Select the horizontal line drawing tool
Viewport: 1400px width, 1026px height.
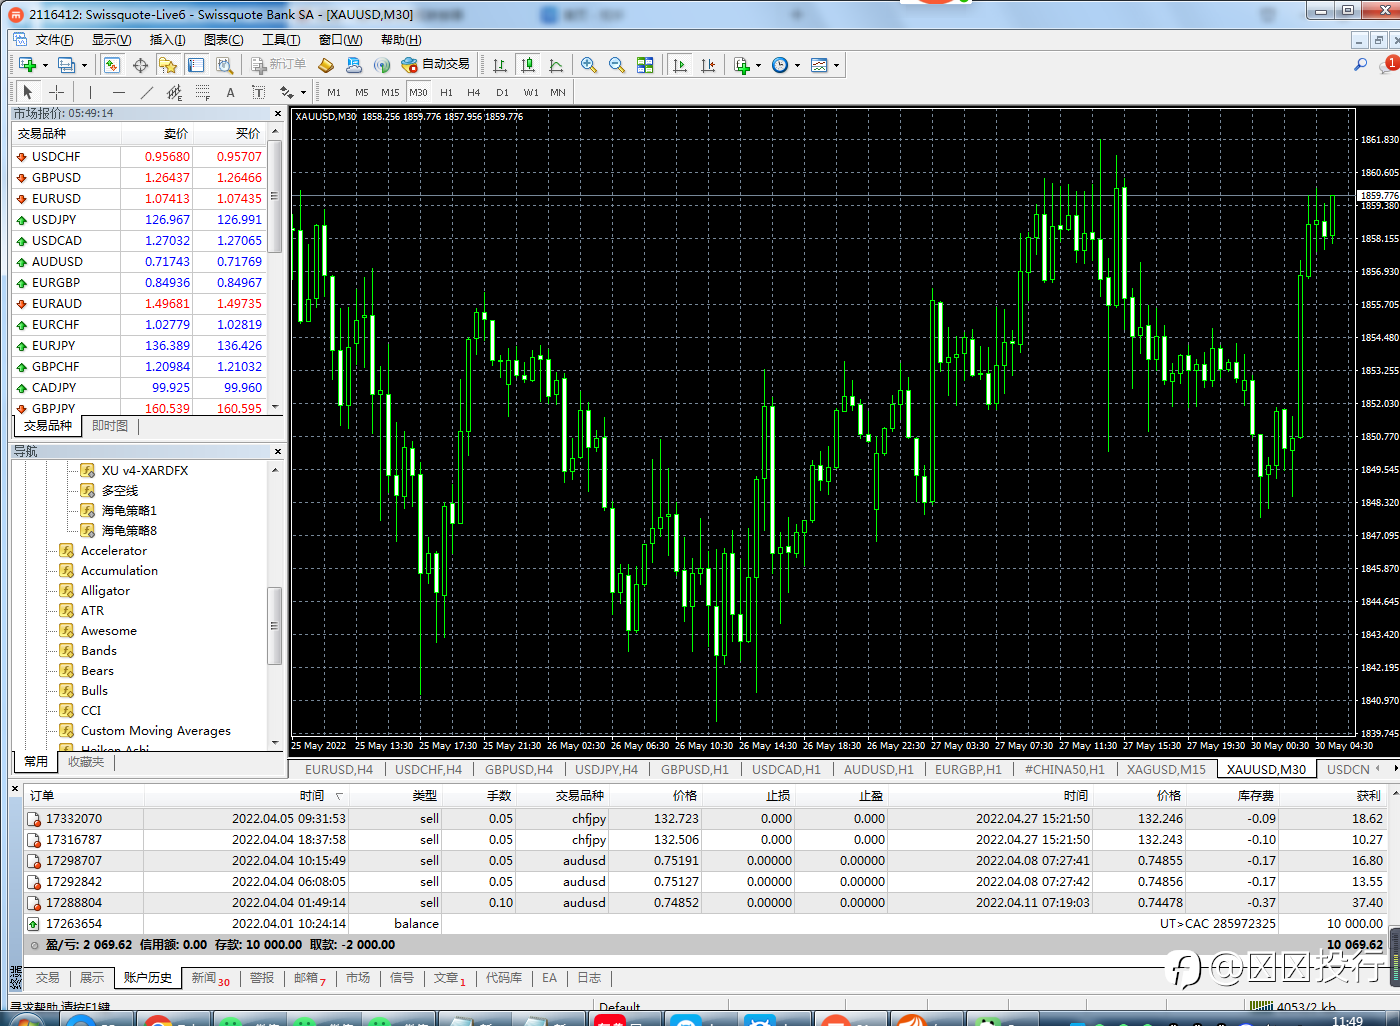point(119,92)
